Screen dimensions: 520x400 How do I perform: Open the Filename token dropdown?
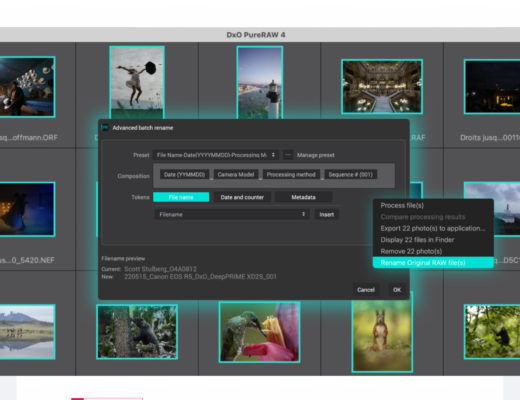pos(232,214)
